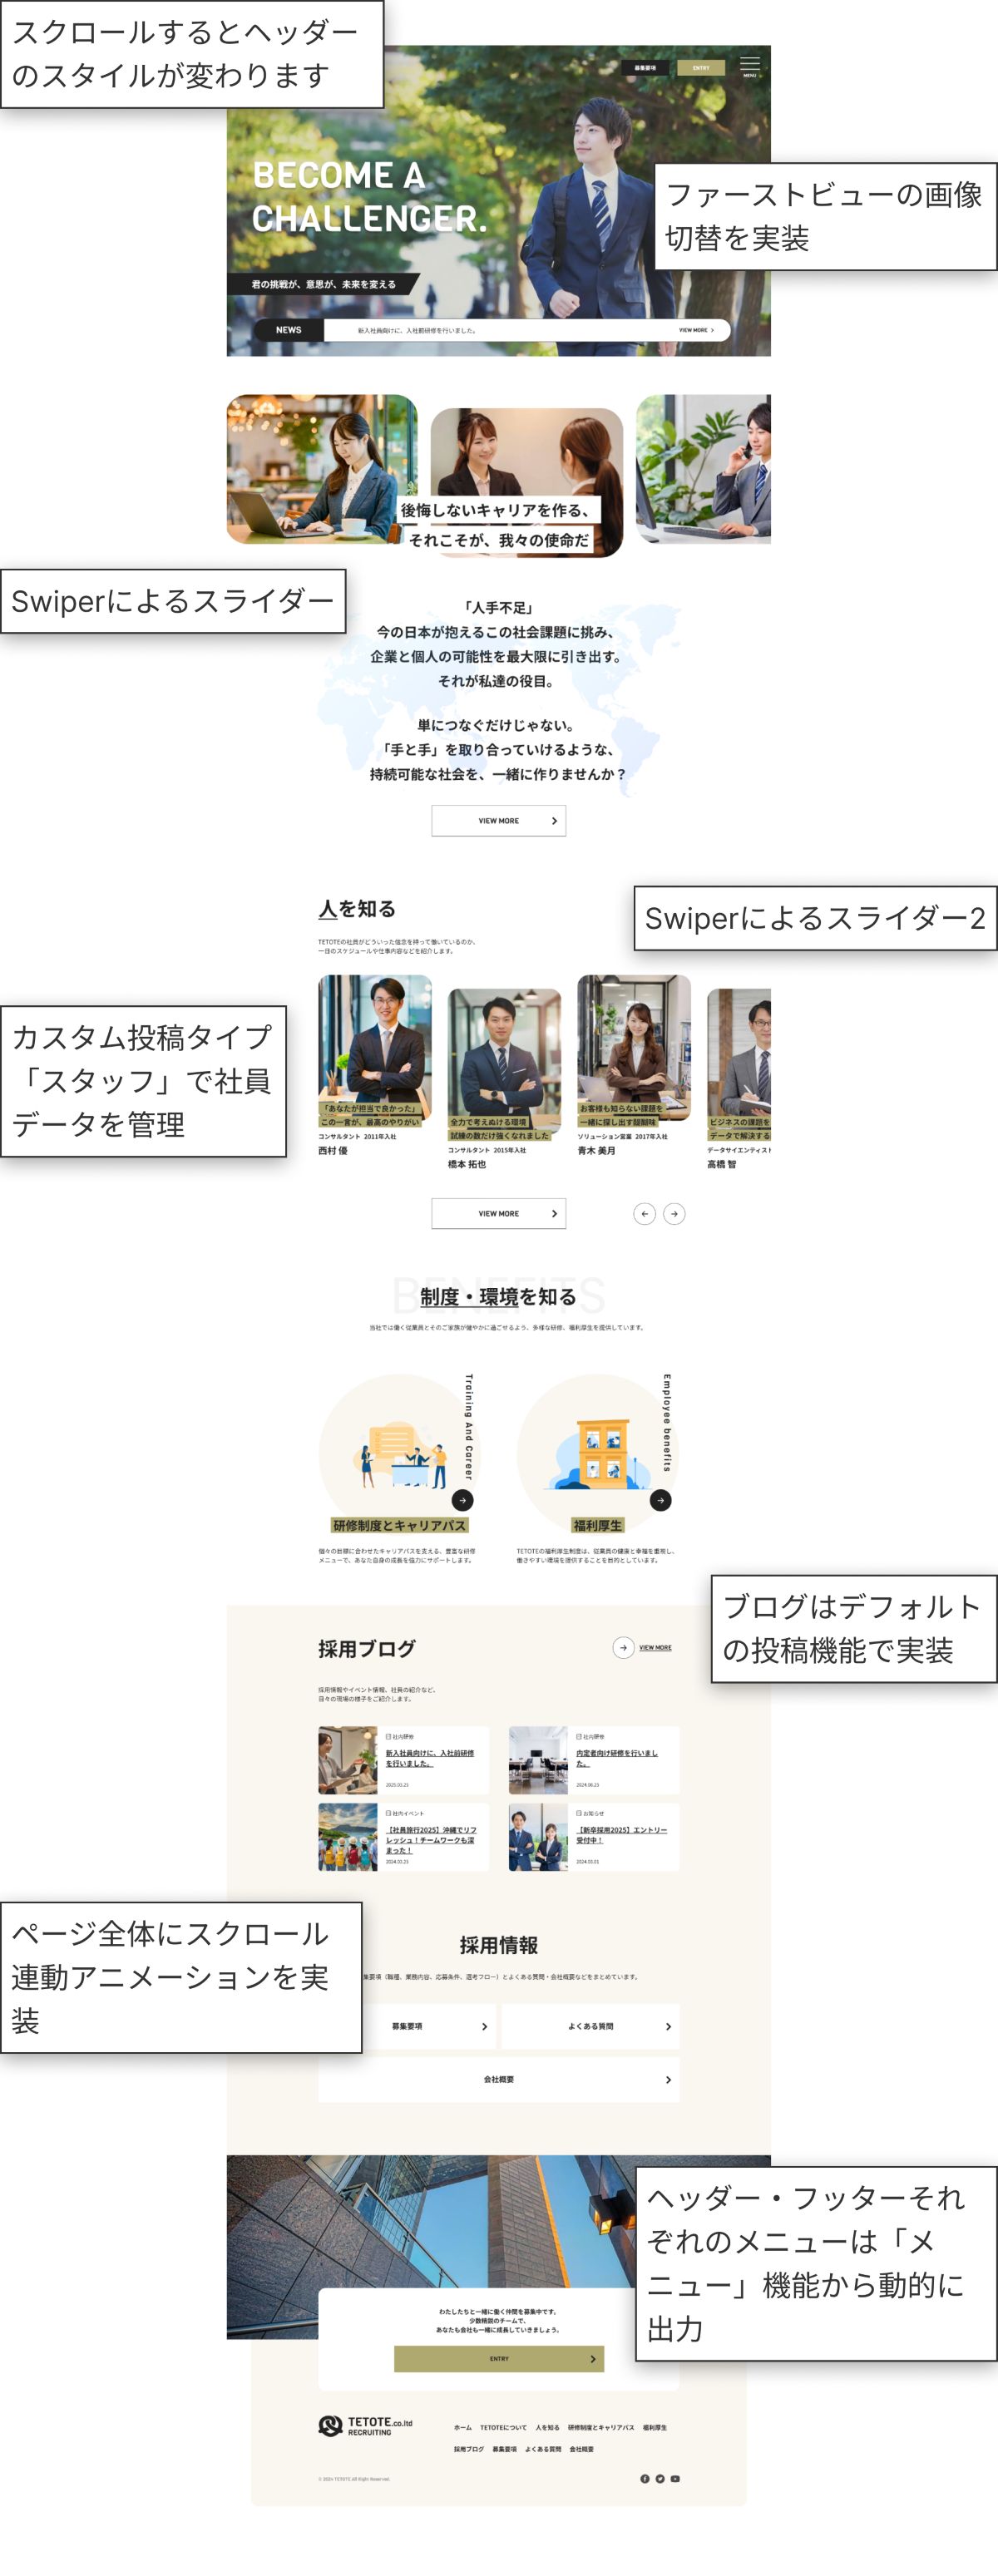Click the previous arrow of staff slider
This screenshot has width=998, height=2576.
[645, 1213]
